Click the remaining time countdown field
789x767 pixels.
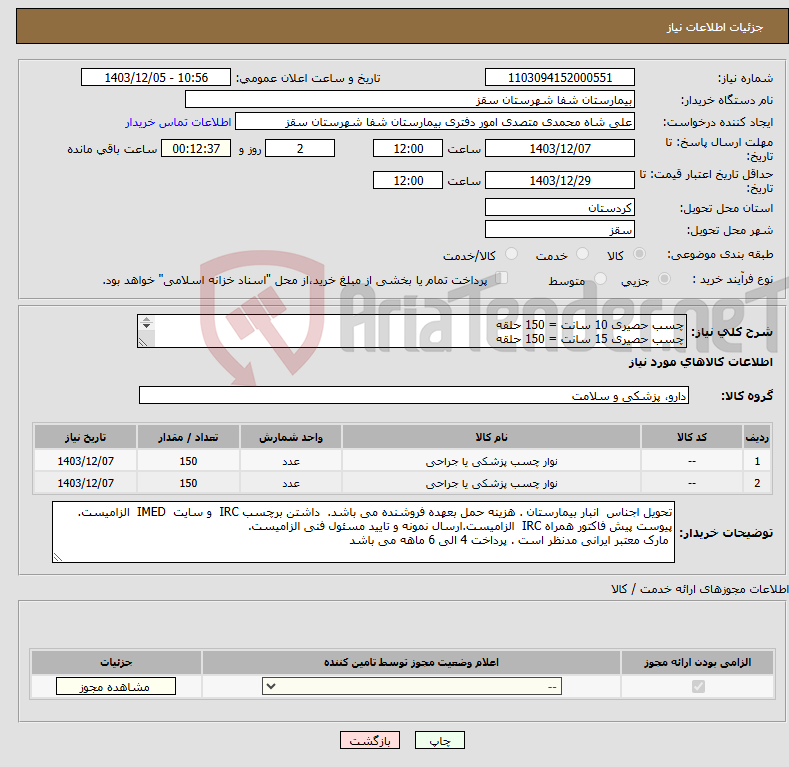point(196,148)
